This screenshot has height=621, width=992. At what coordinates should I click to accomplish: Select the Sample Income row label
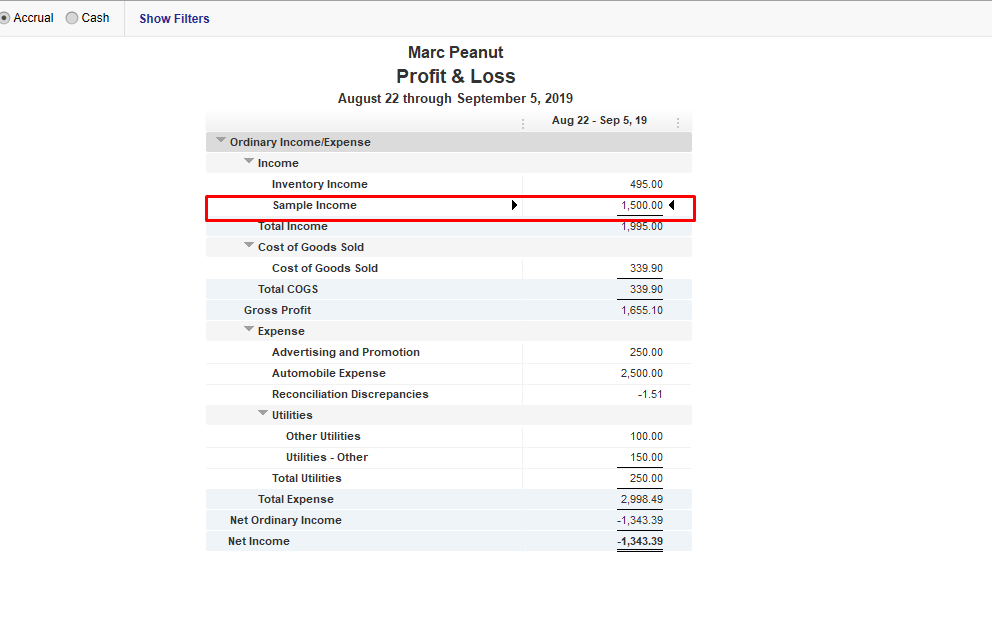[314, 205]
